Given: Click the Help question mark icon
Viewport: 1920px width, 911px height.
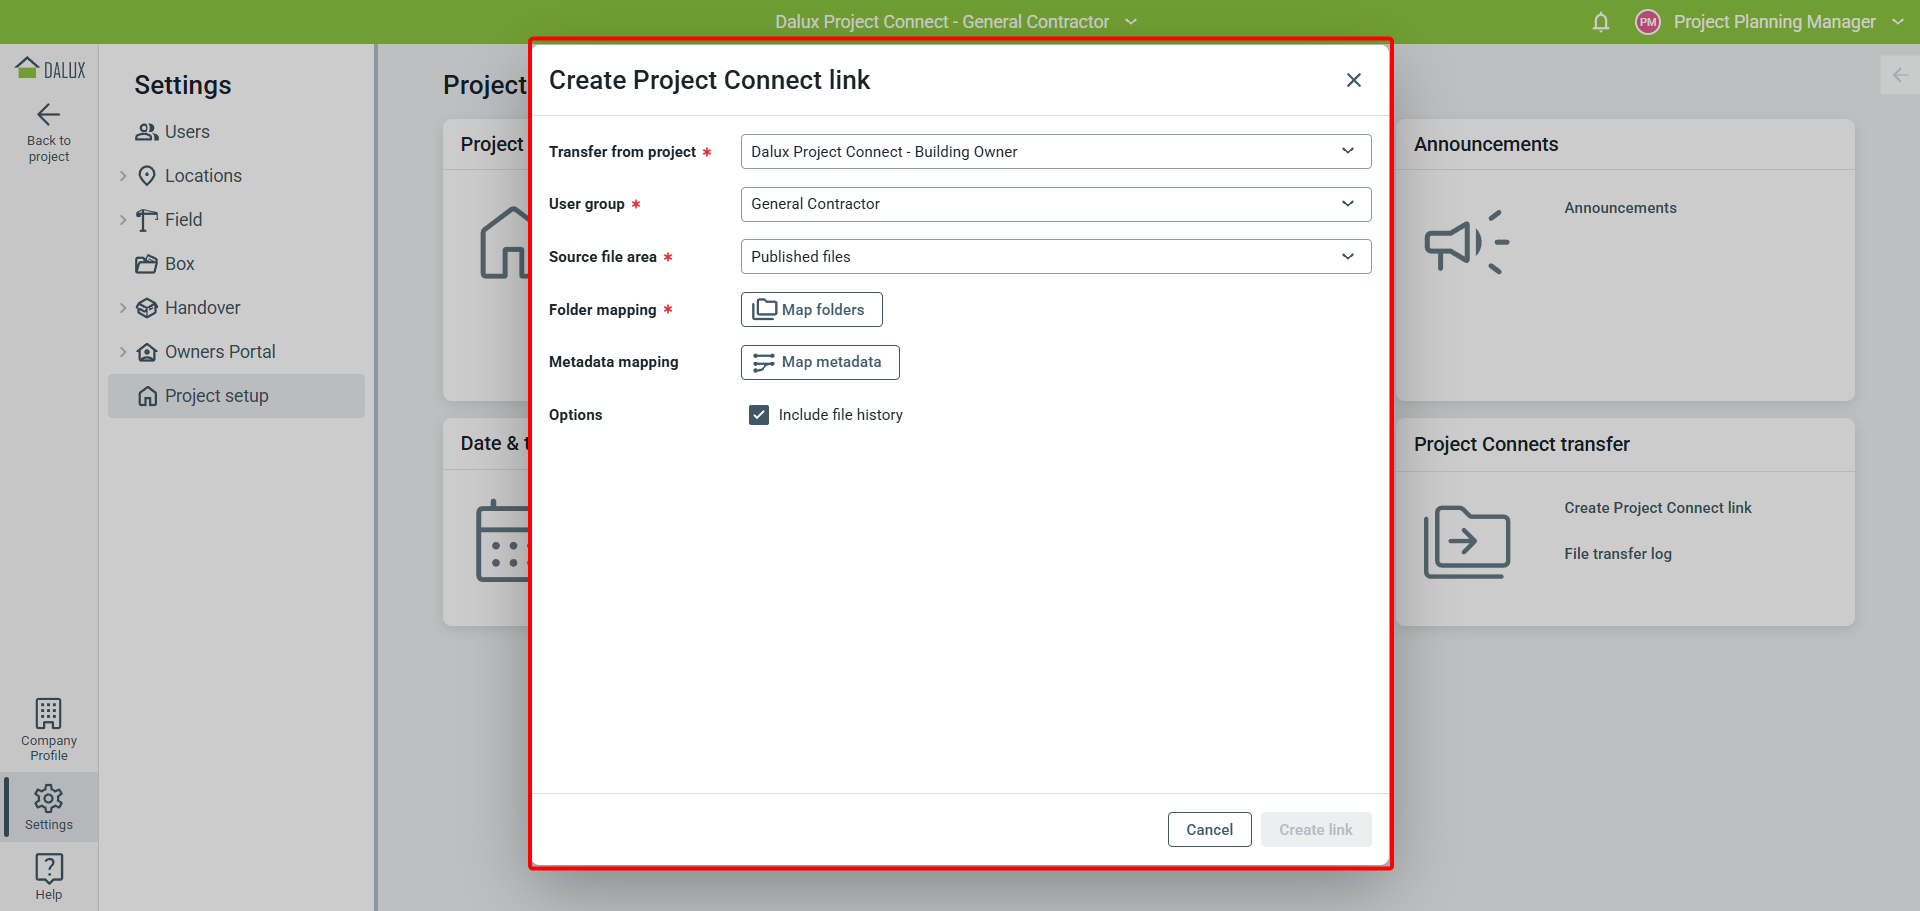Looking at the screenshot, I should coord(48,868).
